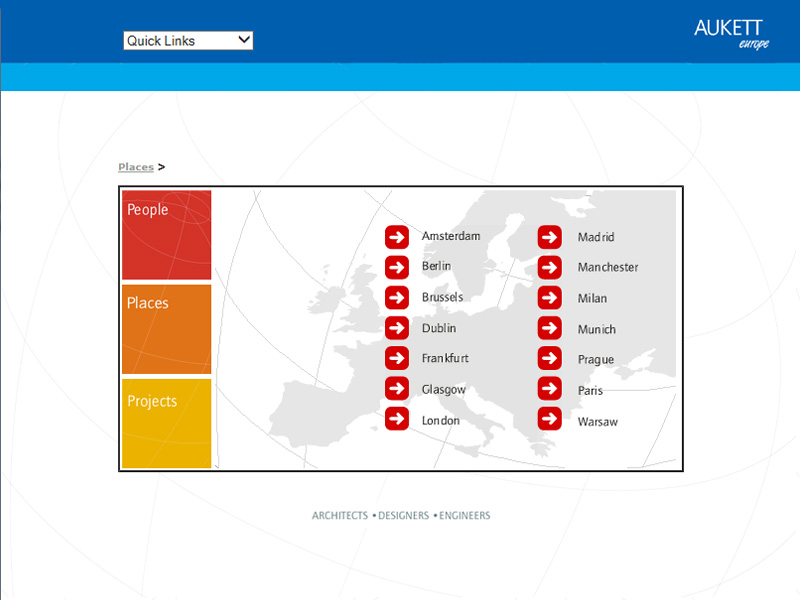Viewport: 800px width, 600px height.
Task: Go to the Frankfurt office text link
Action: tap(445, 358)
